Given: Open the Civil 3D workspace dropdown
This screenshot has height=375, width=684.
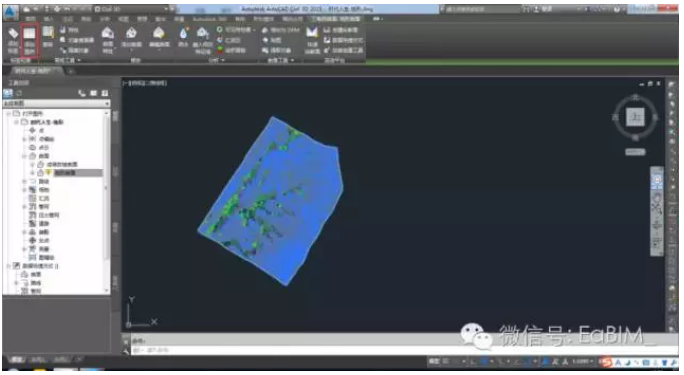Looking at the screenshot, I should [x=132, y=9].
